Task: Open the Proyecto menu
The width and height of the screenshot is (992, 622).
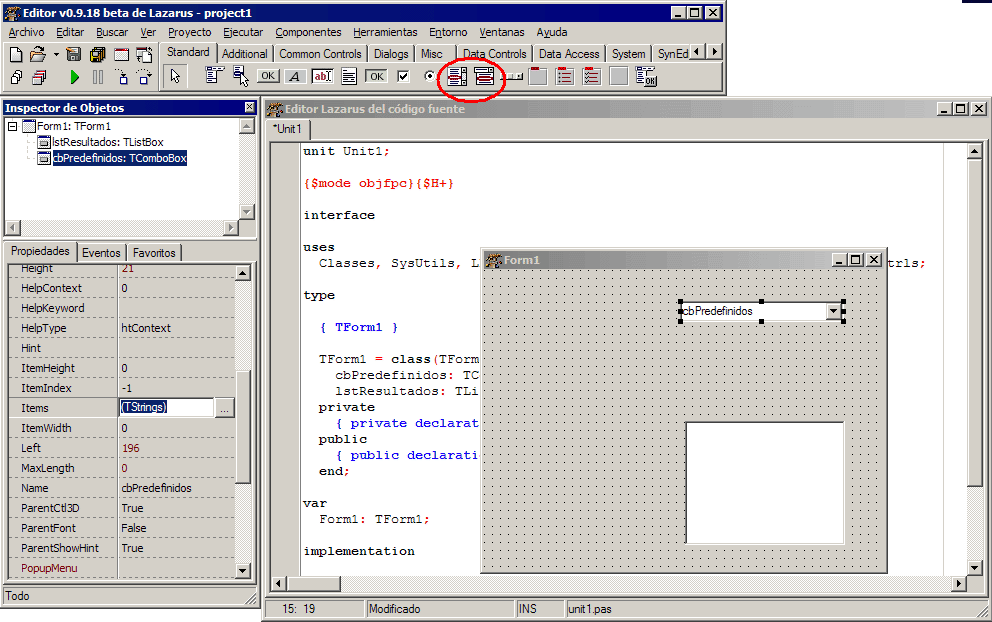Action: [190, 32]
